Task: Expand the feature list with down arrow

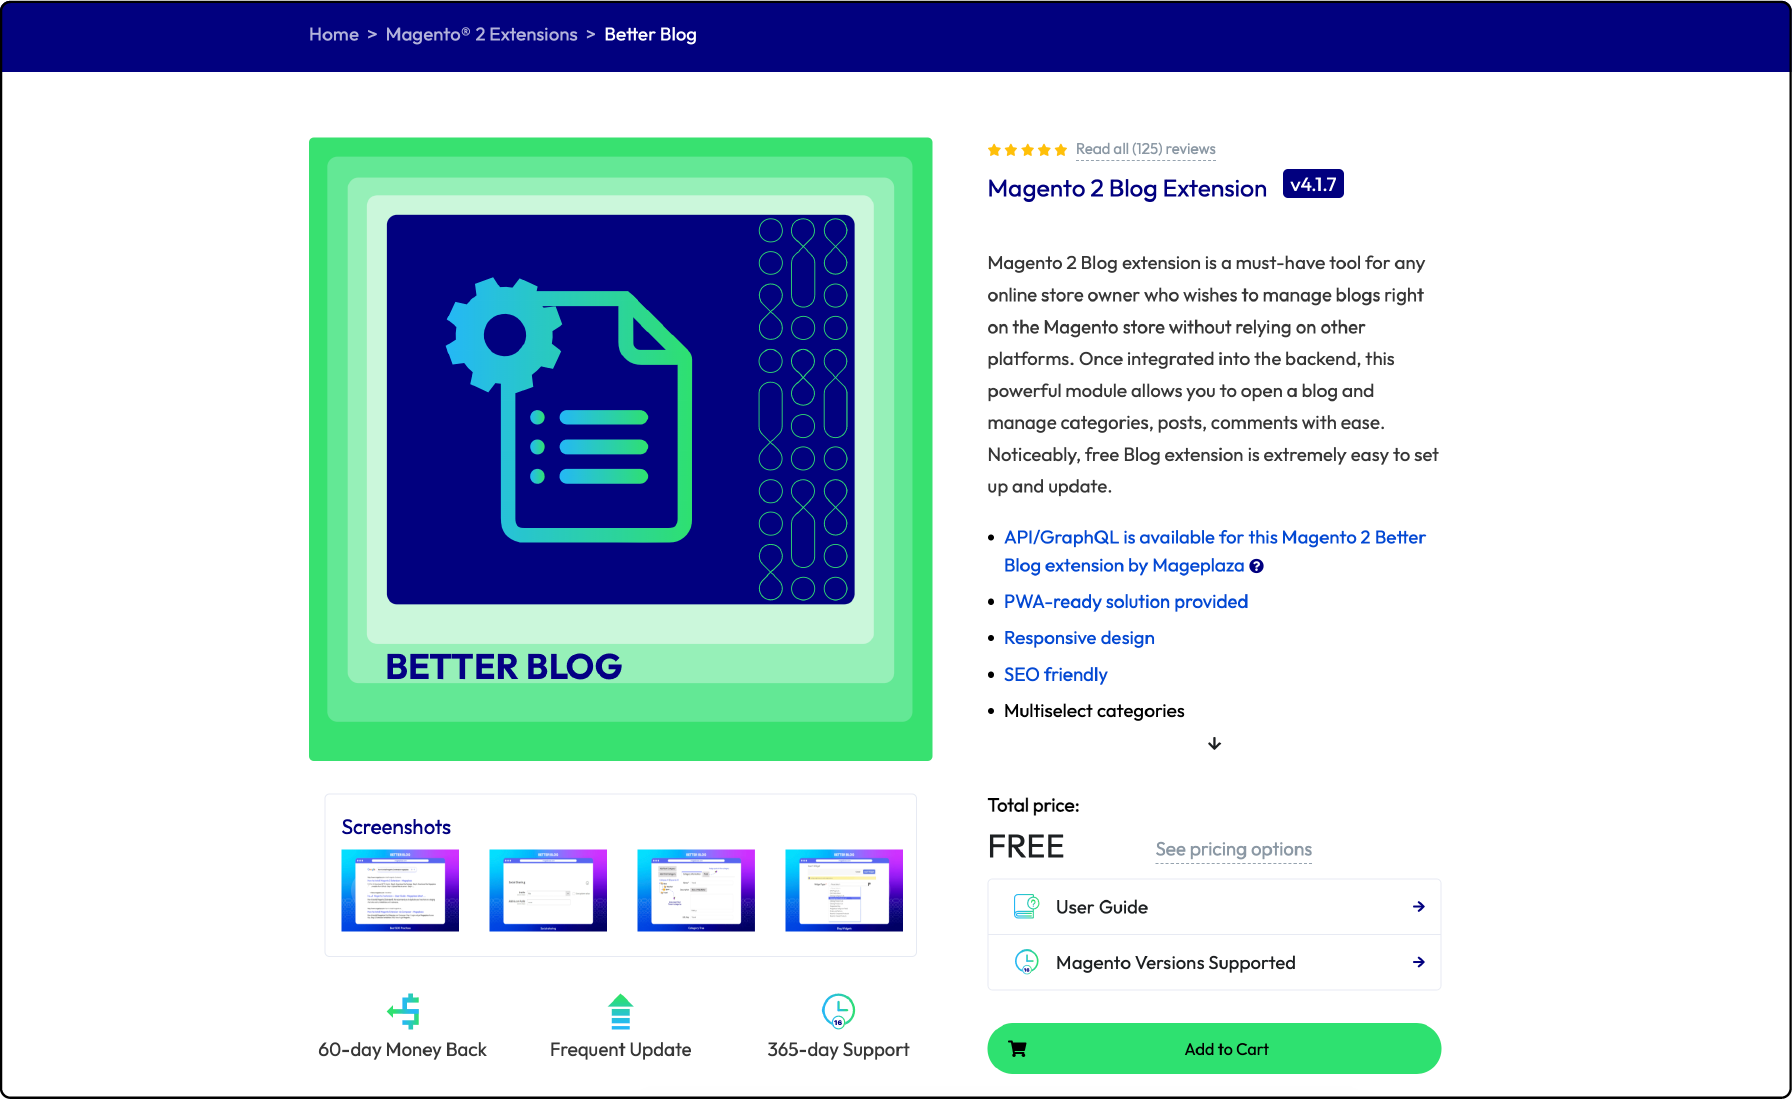Action: [x=1214, y=744]
